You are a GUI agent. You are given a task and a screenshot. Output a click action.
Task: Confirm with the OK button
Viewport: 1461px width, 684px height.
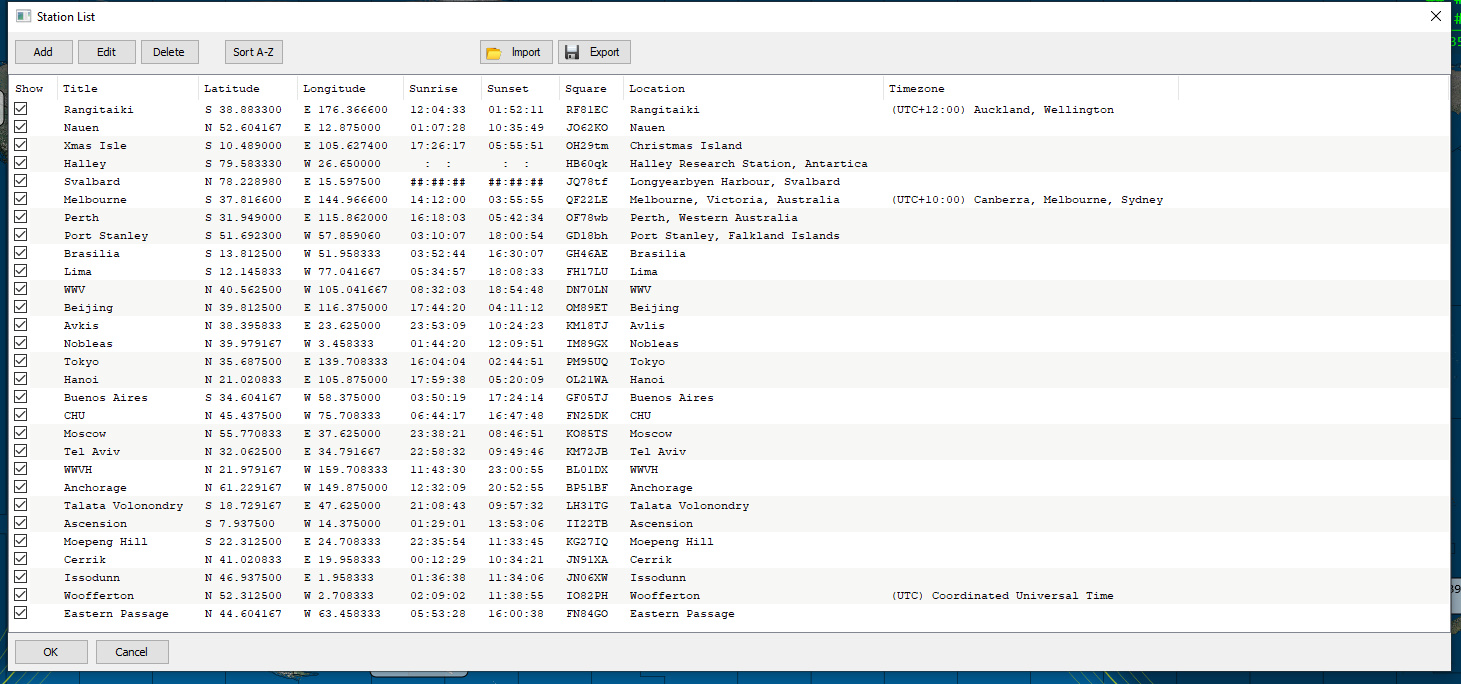(51, 652)
